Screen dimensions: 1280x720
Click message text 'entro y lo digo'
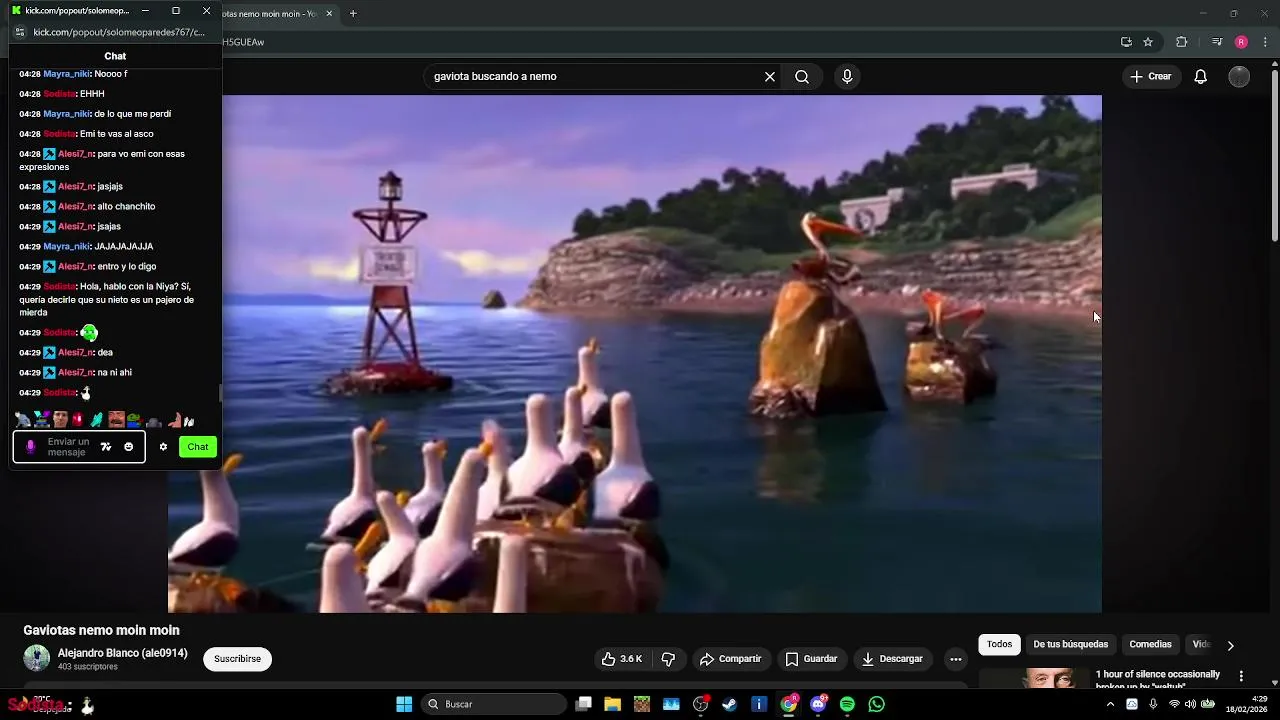127,267
